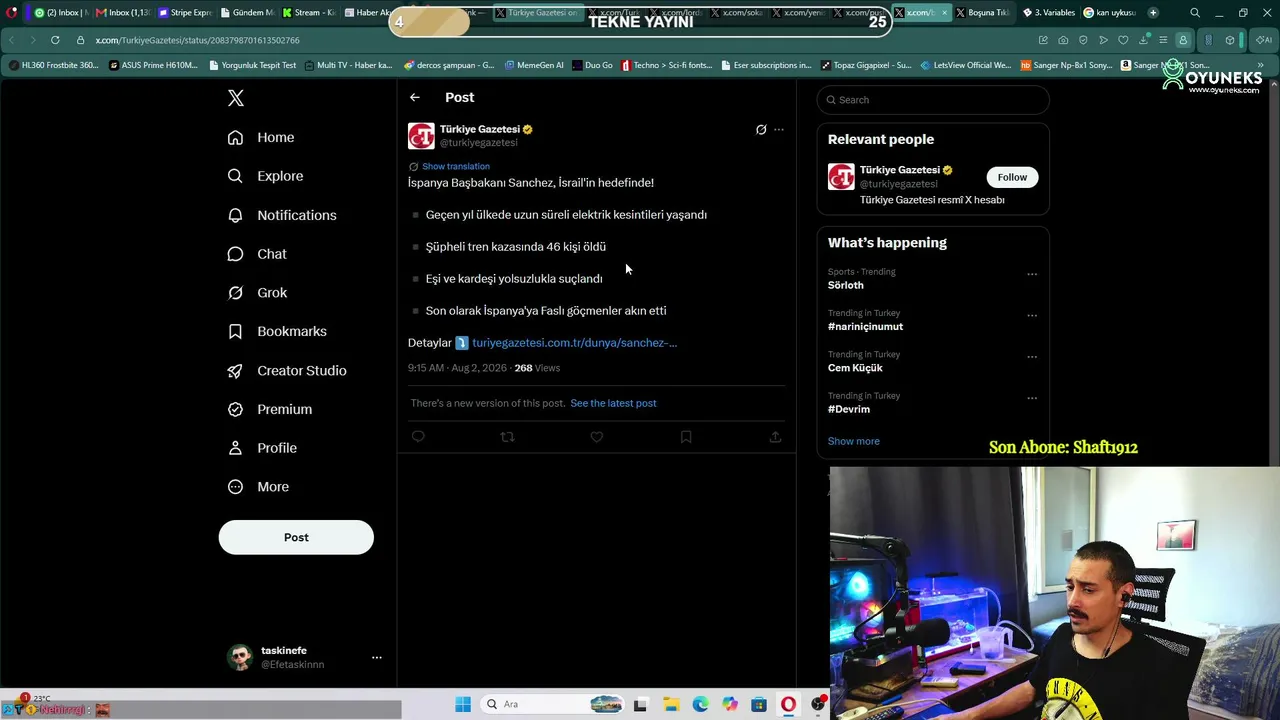Switch to the Stream browser tab
Screen dimensions: 1280x720
[x=308, y=13]
